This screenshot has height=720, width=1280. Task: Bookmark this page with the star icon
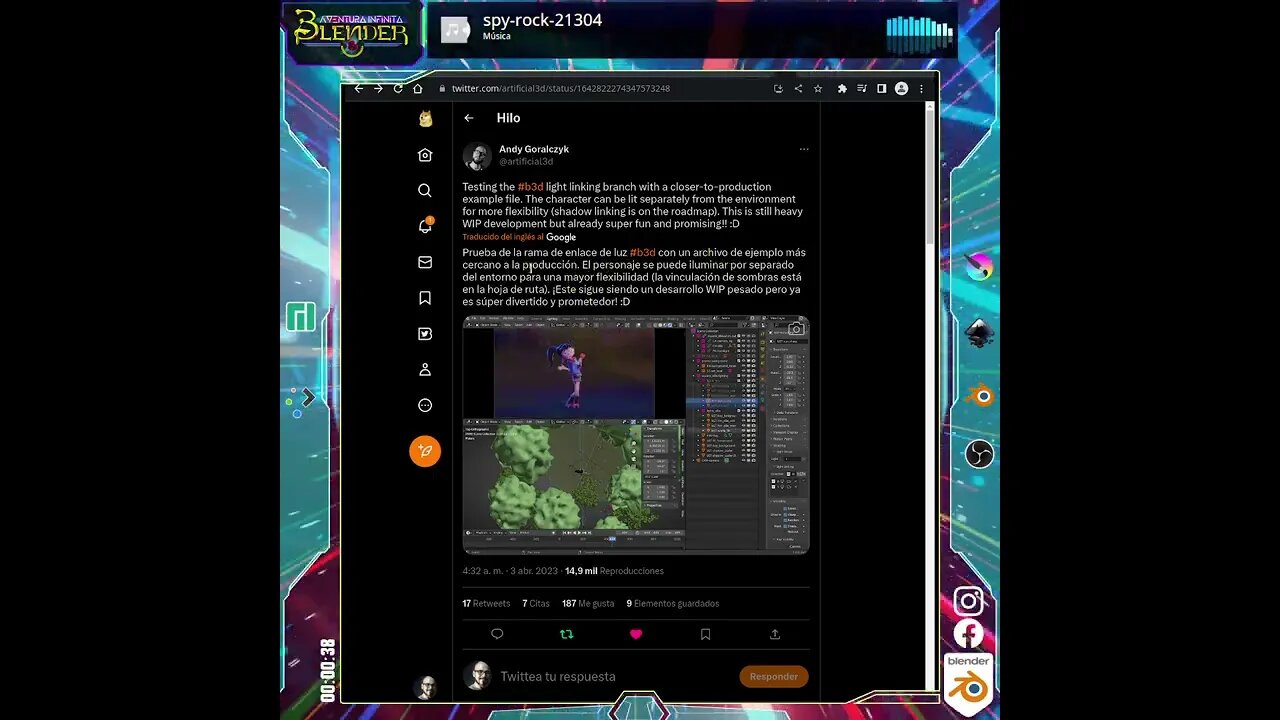818,88
